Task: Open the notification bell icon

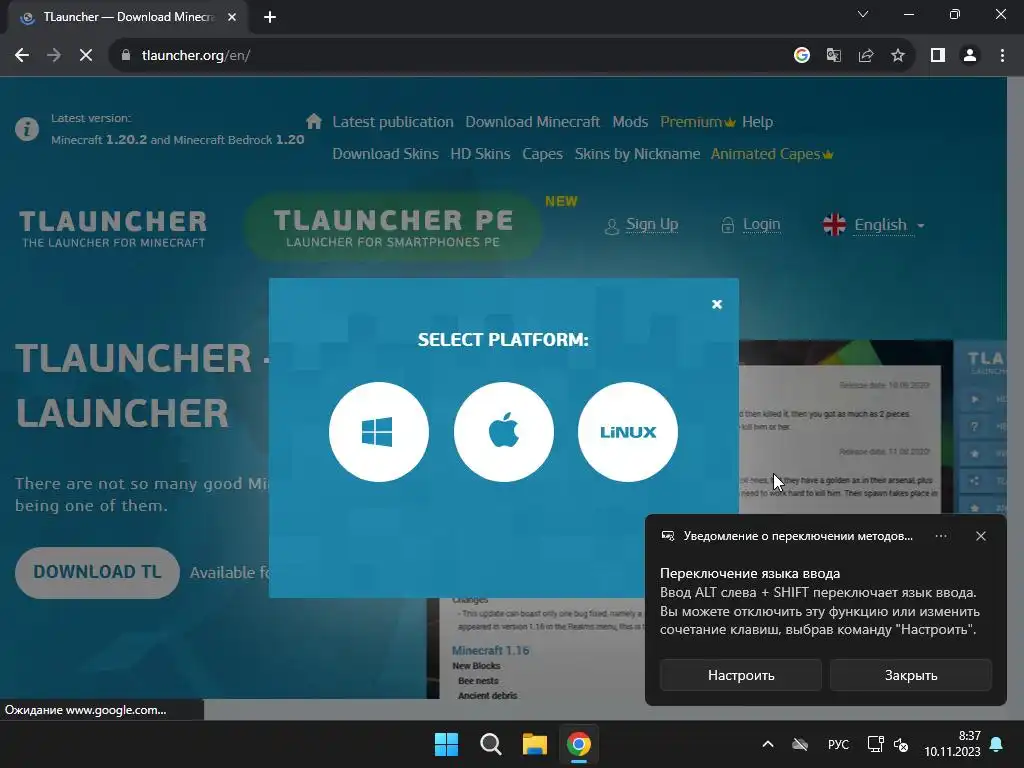Action: (x=996, y=744)
